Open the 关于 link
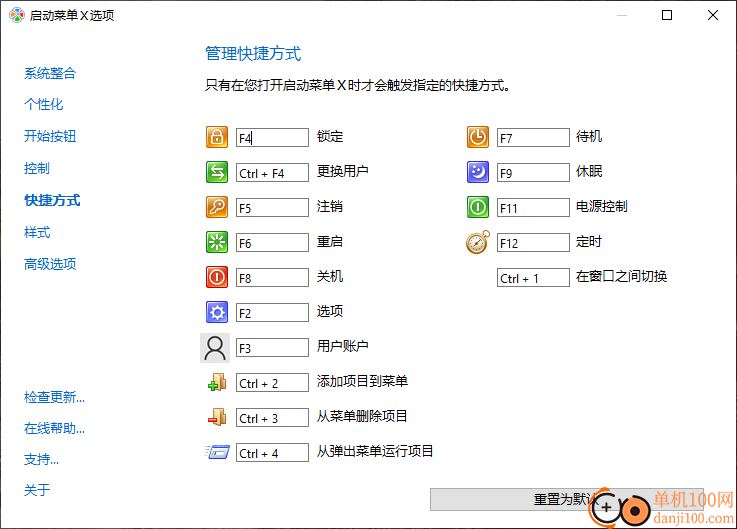Viewport: 737px width, 529px height. coord(37,490)
